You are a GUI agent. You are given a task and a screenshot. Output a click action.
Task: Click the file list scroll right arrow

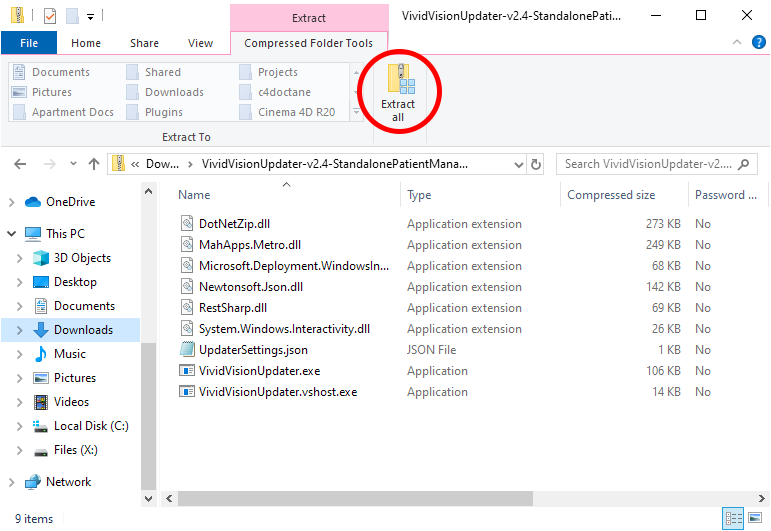(x=762, y=499)
